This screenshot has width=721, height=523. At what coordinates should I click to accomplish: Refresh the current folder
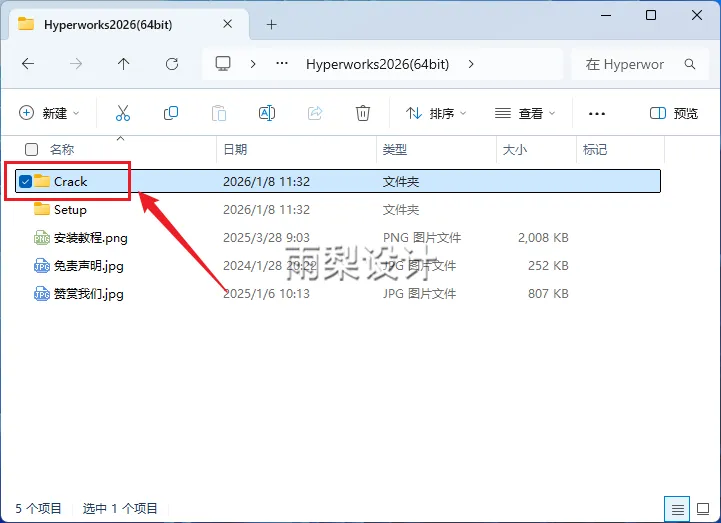(x=172, y=64)
